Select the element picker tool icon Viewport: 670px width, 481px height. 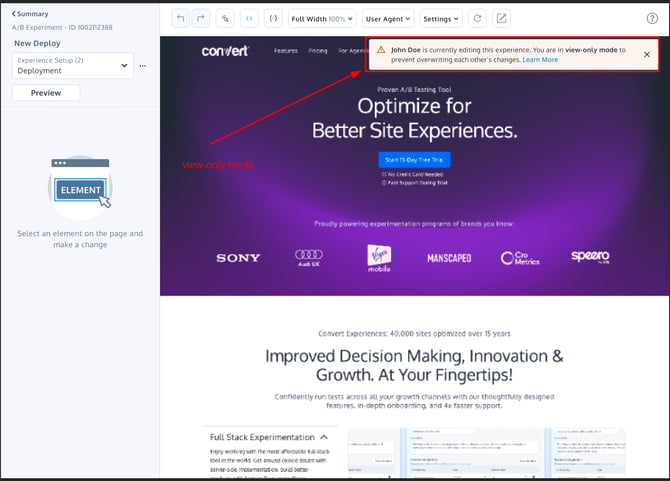(x=225, y=18)
